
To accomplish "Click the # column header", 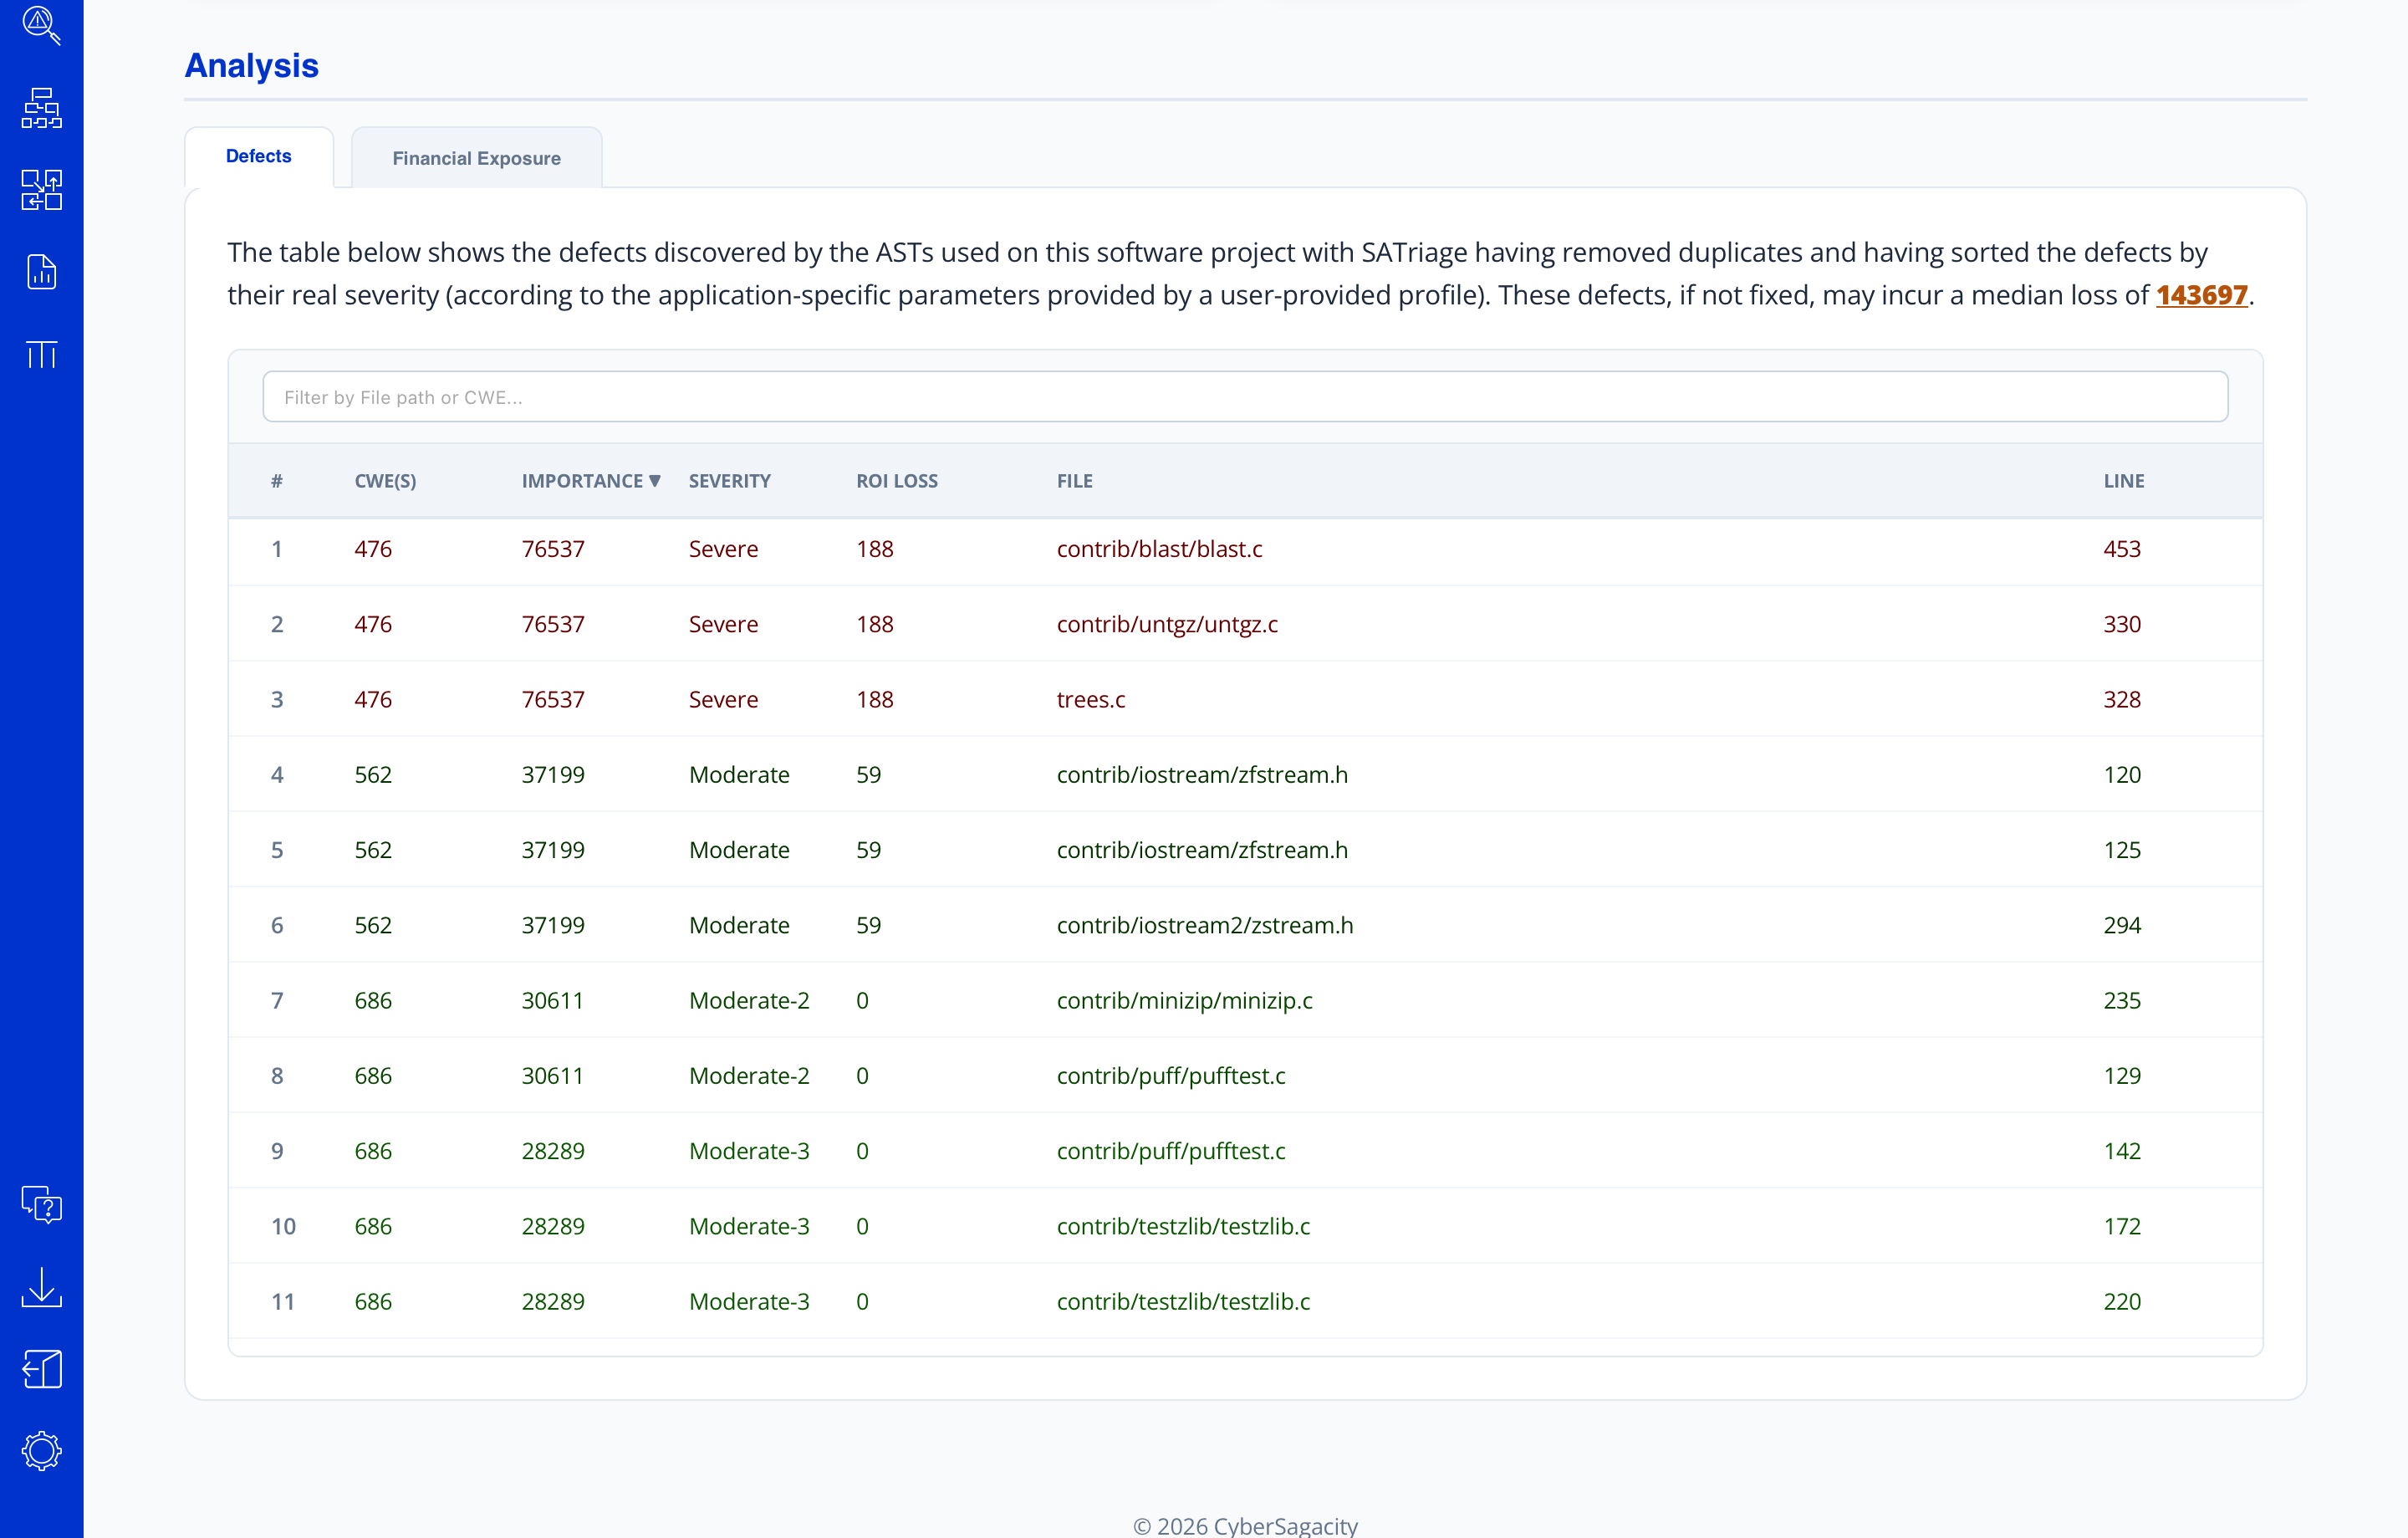I will click(x=276, y=481).
